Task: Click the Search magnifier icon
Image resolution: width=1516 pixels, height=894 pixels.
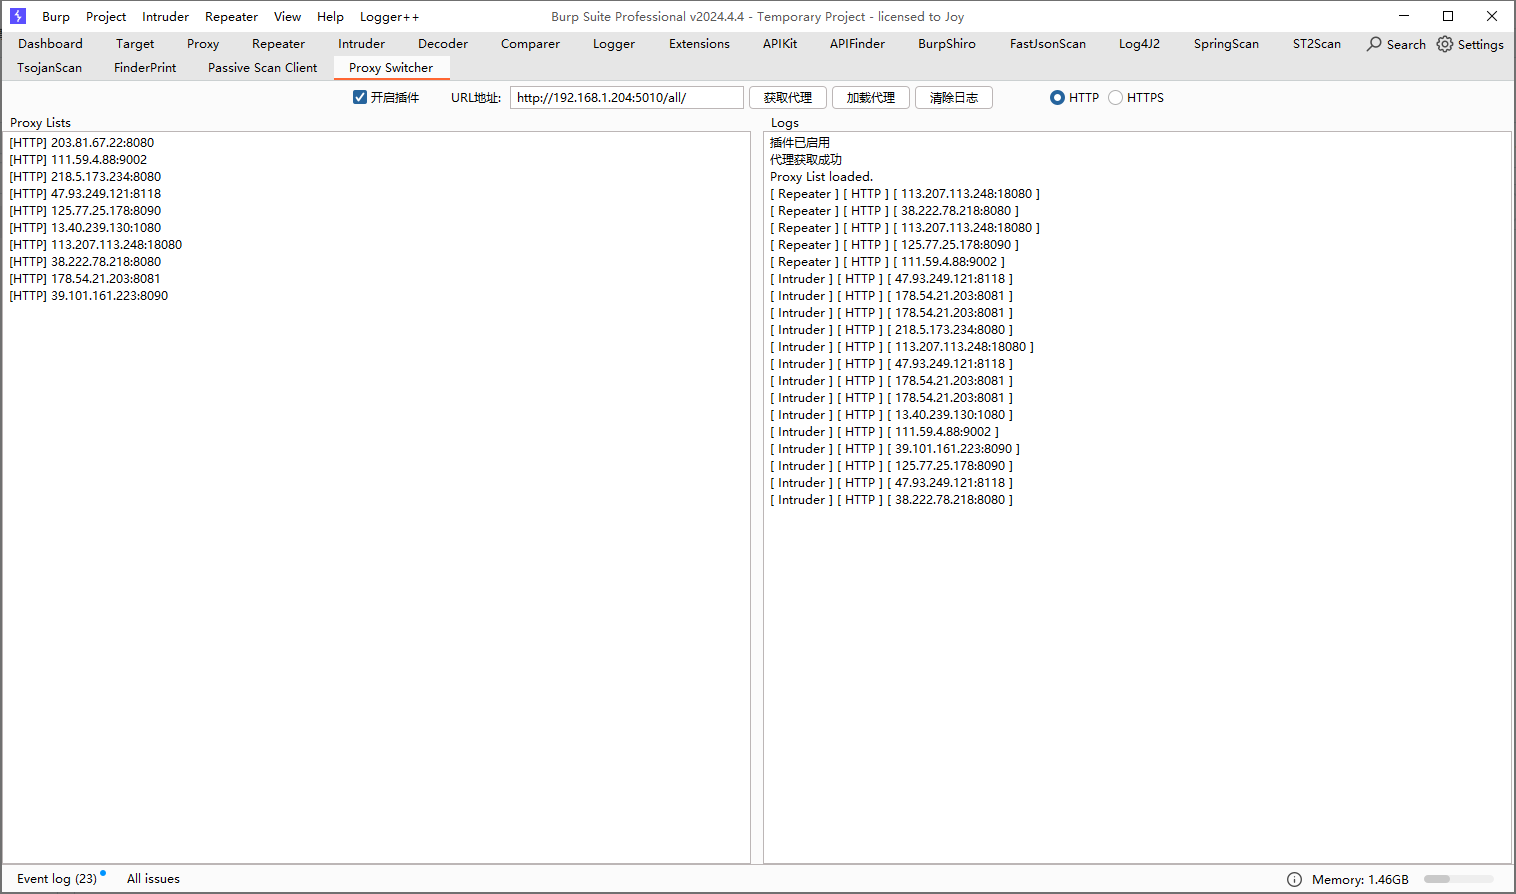Action: (1374, 44)
